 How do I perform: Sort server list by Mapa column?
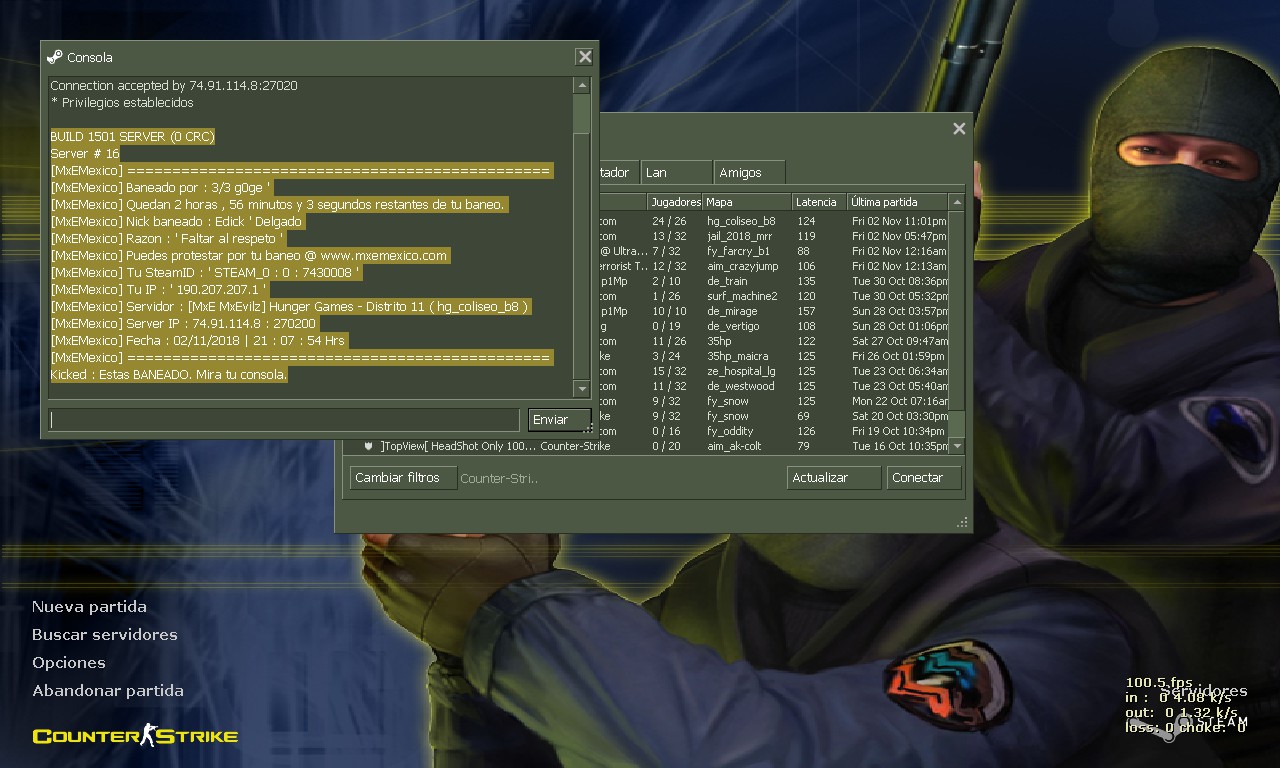pyautogui.click(x=747, y=202)
